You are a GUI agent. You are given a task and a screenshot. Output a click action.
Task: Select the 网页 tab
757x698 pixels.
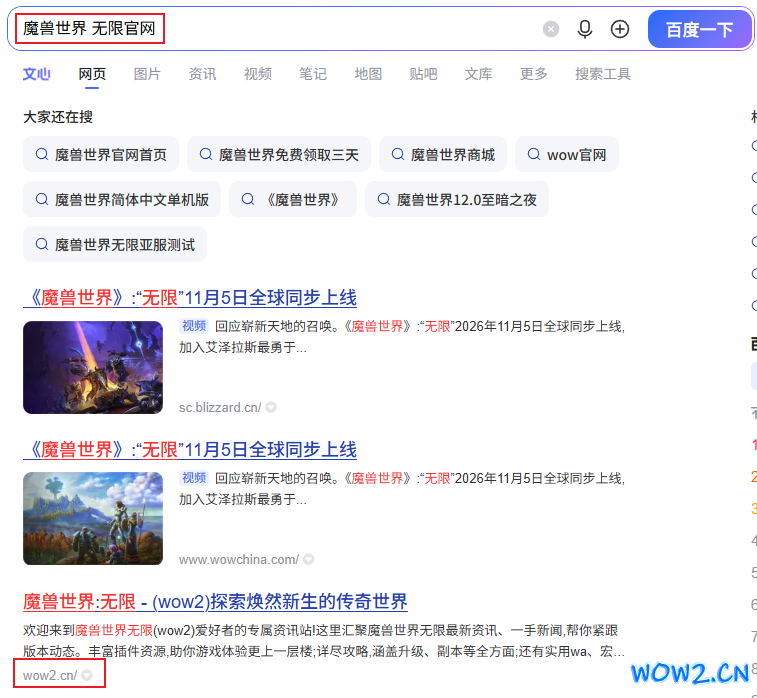coord(92,74)
